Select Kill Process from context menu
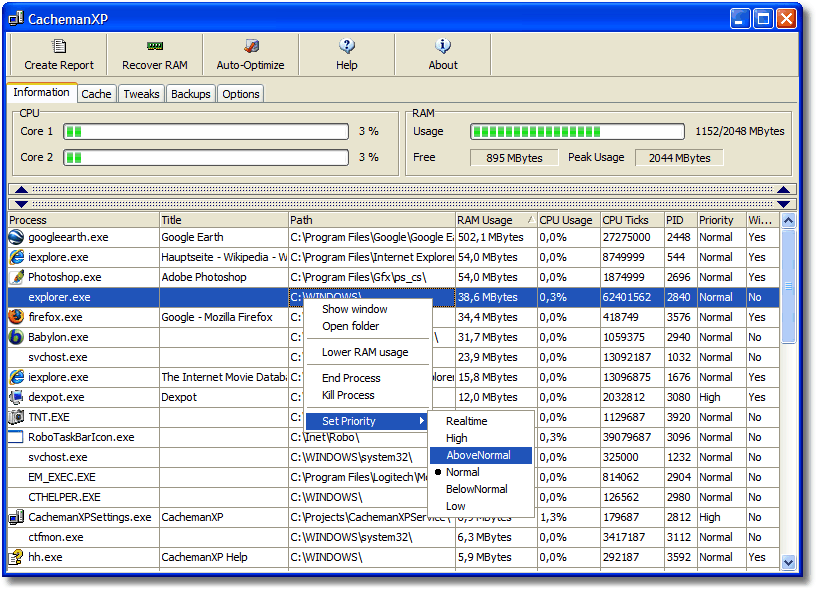 pyautogui.click(x=348, y=395)
